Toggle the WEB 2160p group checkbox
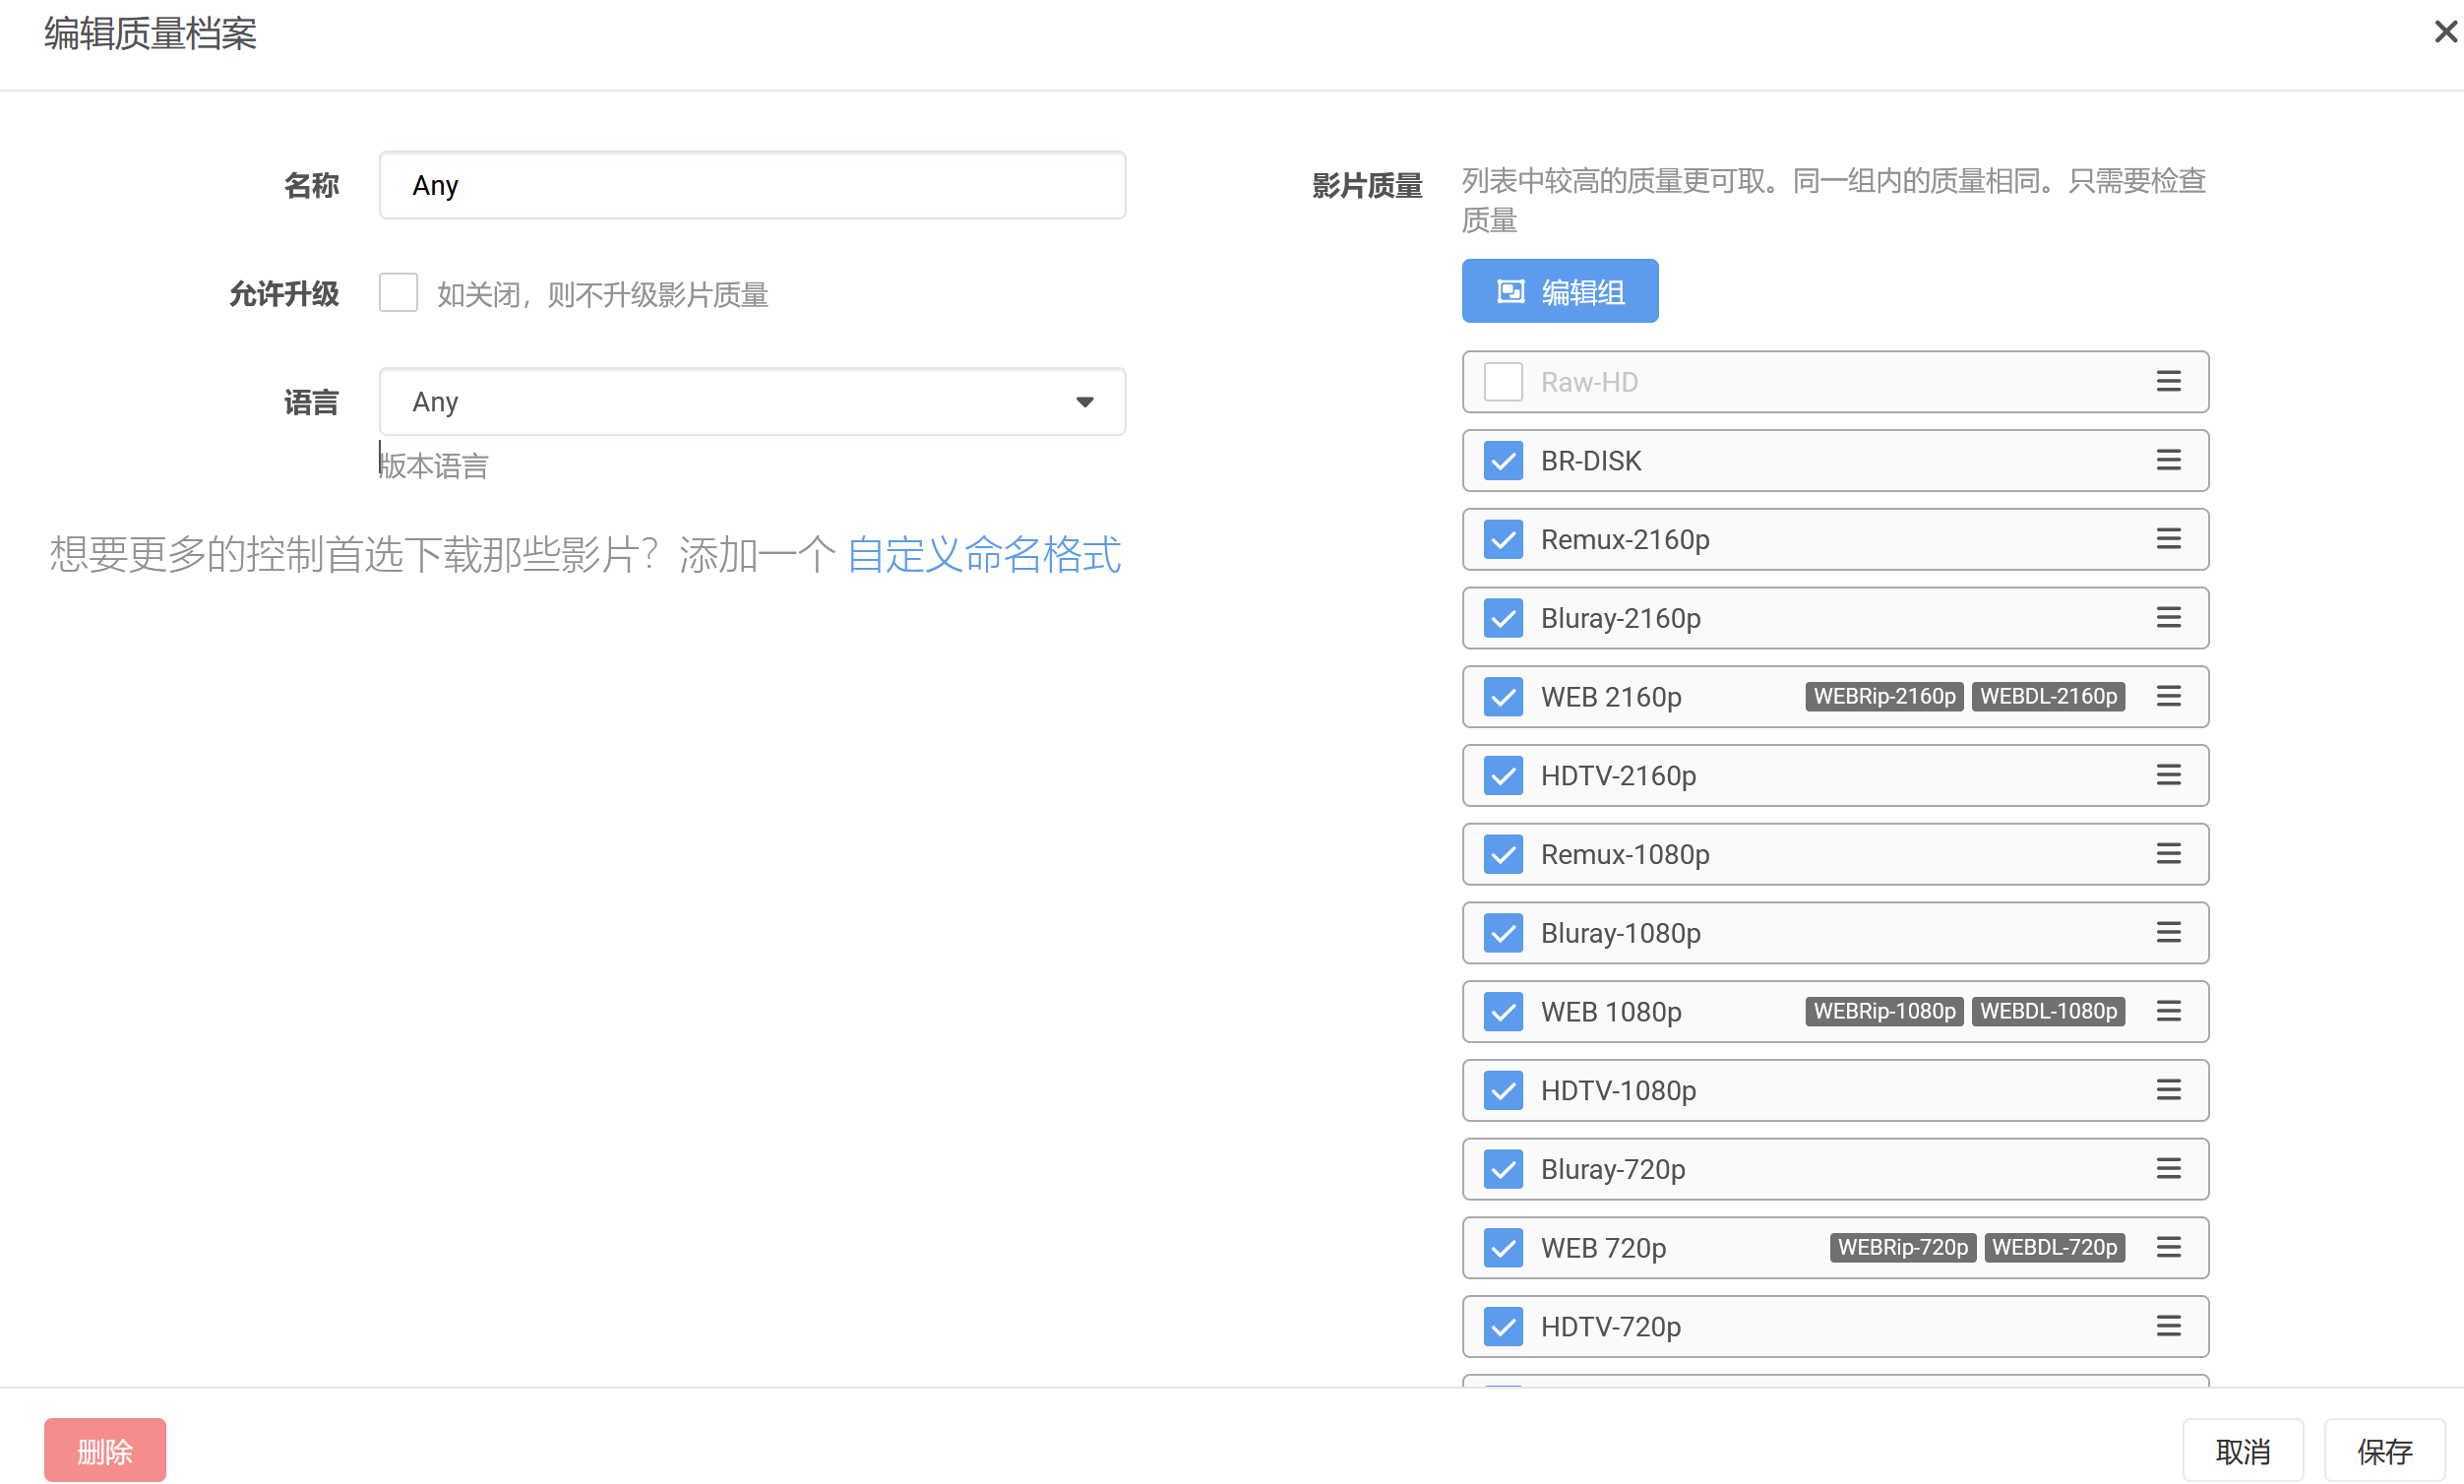 1503,697
